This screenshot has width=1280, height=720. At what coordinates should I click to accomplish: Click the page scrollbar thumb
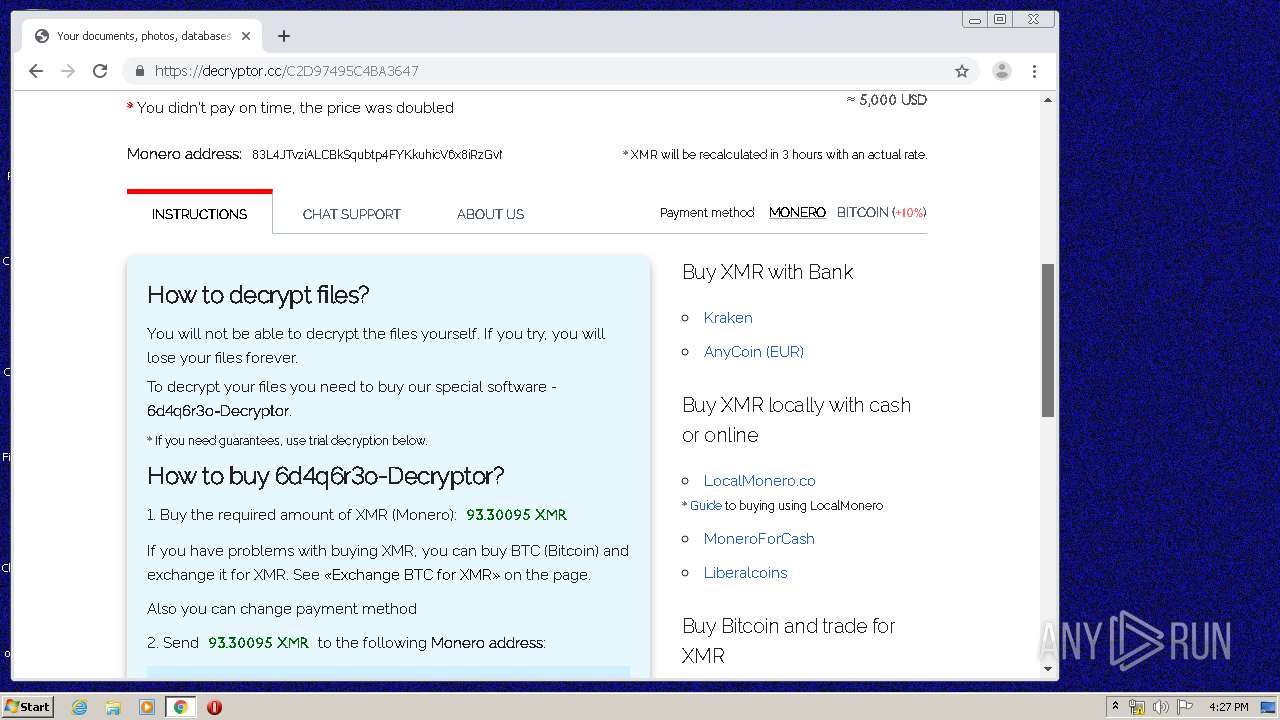pos(1048,340)
